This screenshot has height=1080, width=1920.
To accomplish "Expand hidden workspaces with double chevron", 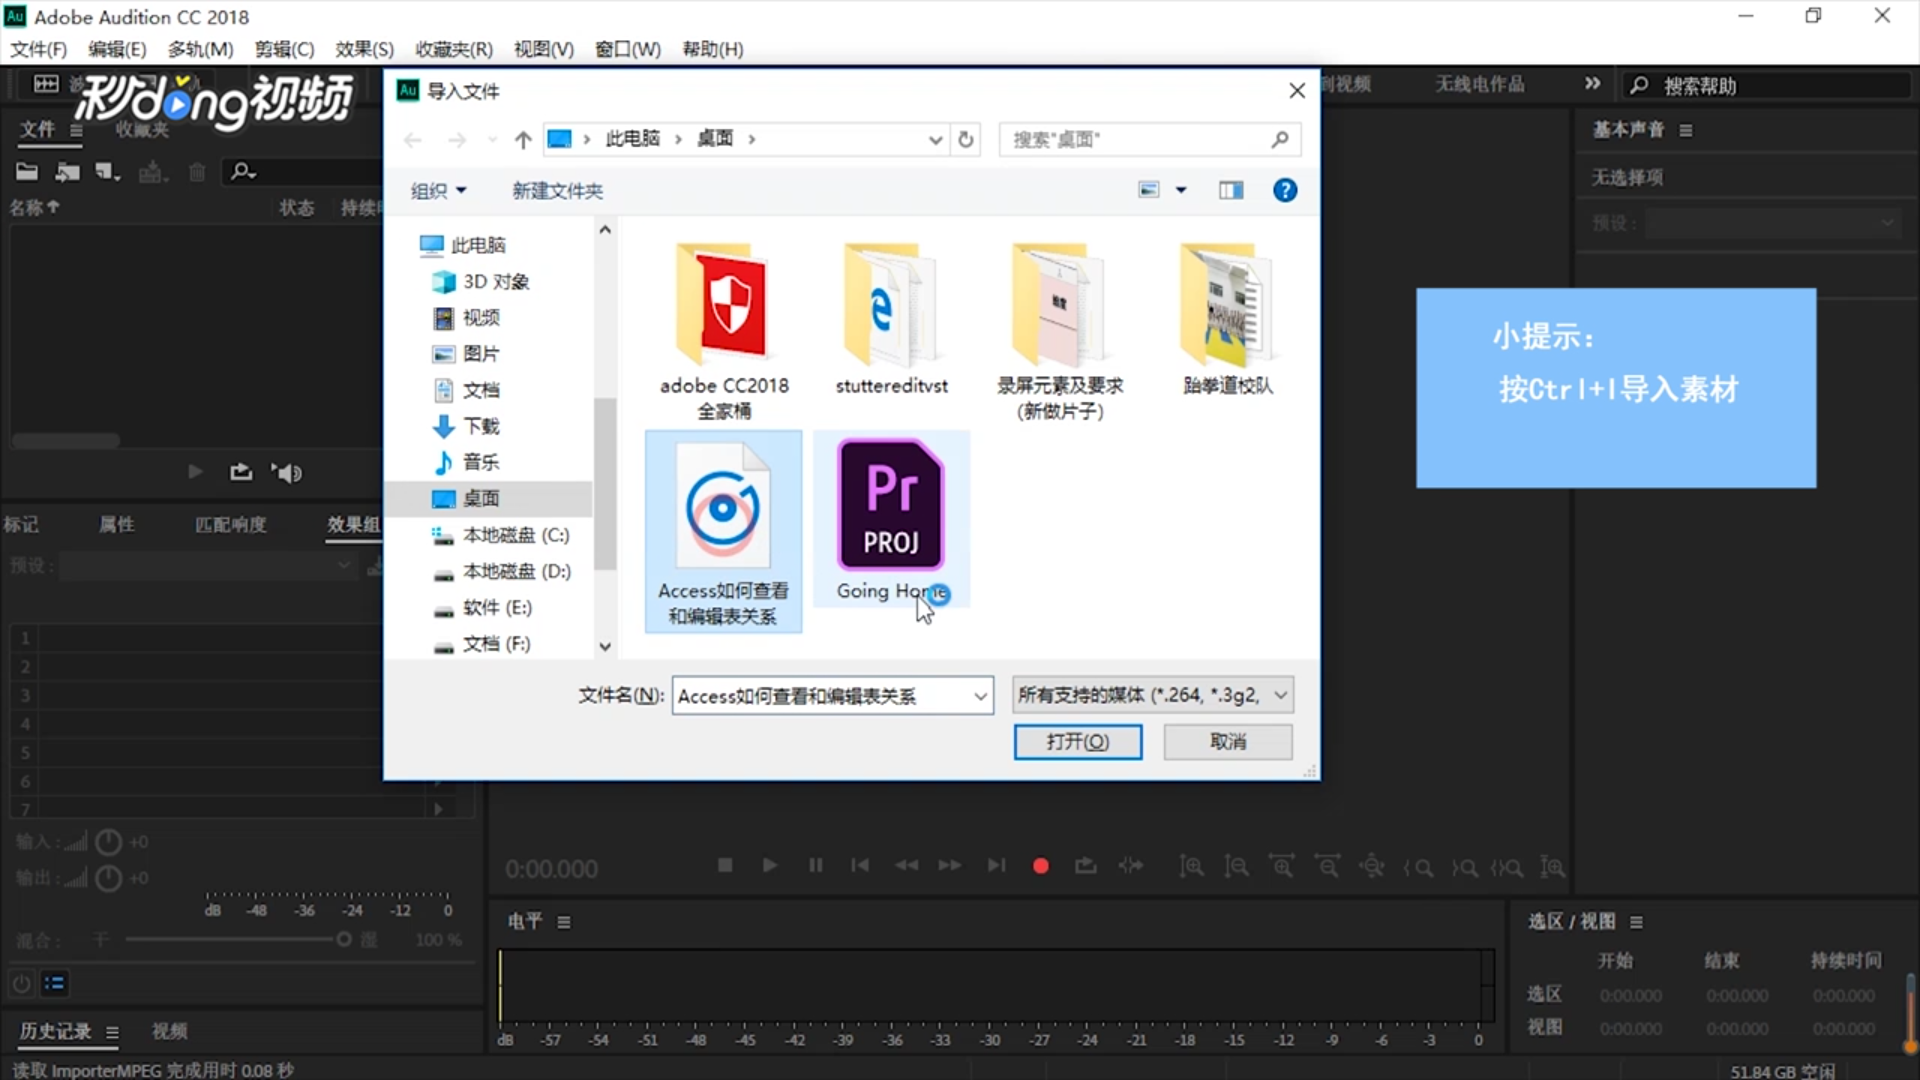I will pos(1592,84).
